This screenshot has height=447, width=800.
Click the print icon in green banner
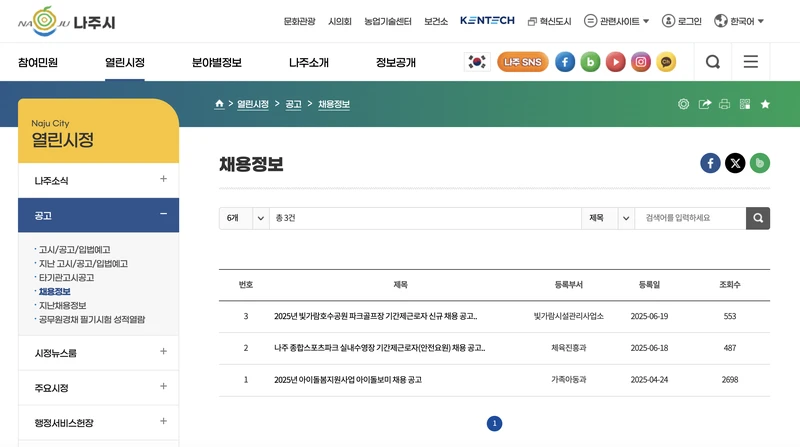click(x=724, y=104)
